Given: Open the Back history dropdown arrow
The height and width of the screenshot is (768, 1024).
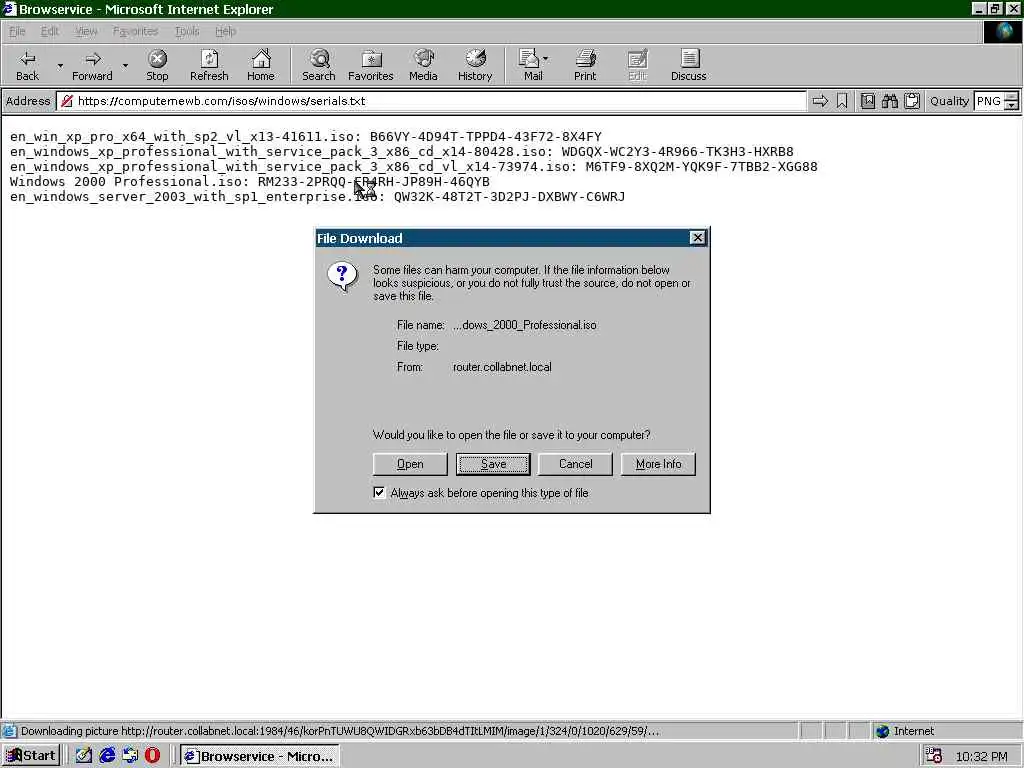Looking at the screenshot, I should [60, 65].
